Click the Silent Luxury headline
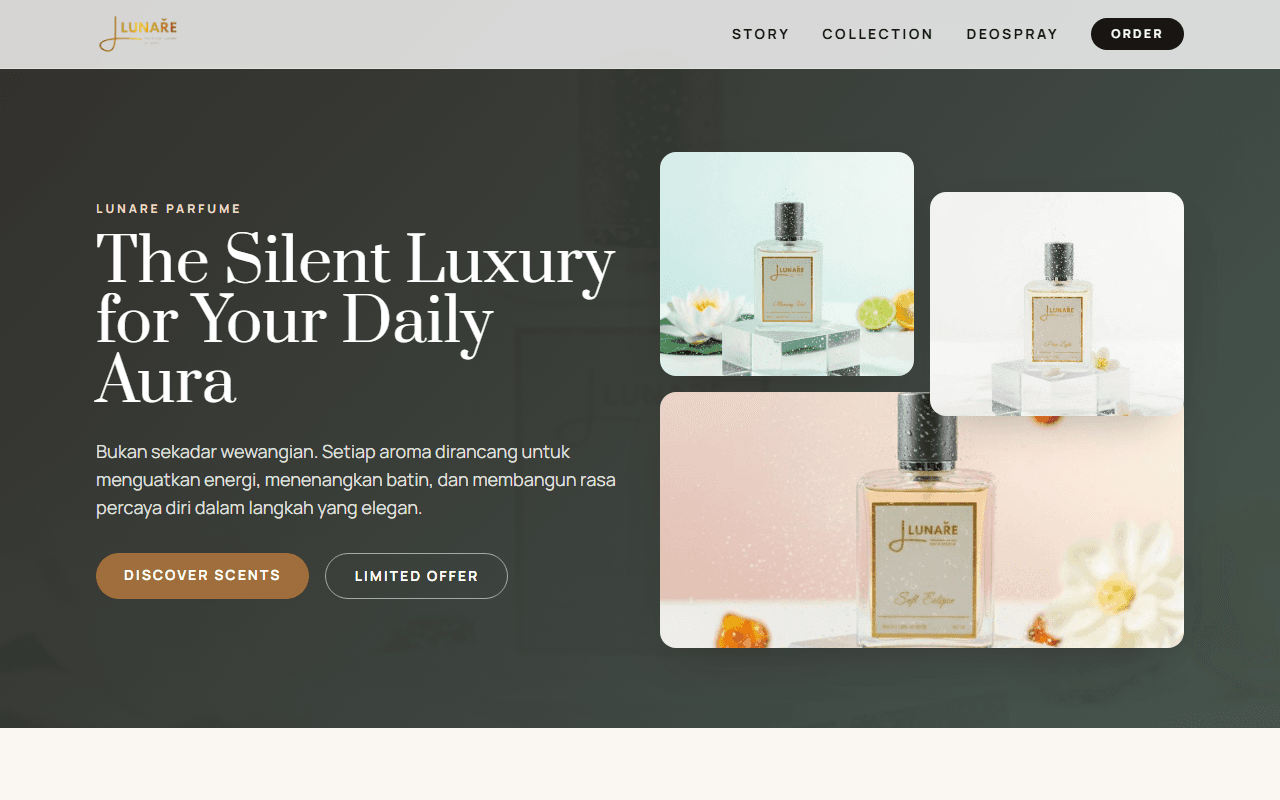Screen dimensions: 1280x800 [x=355, y=318]
